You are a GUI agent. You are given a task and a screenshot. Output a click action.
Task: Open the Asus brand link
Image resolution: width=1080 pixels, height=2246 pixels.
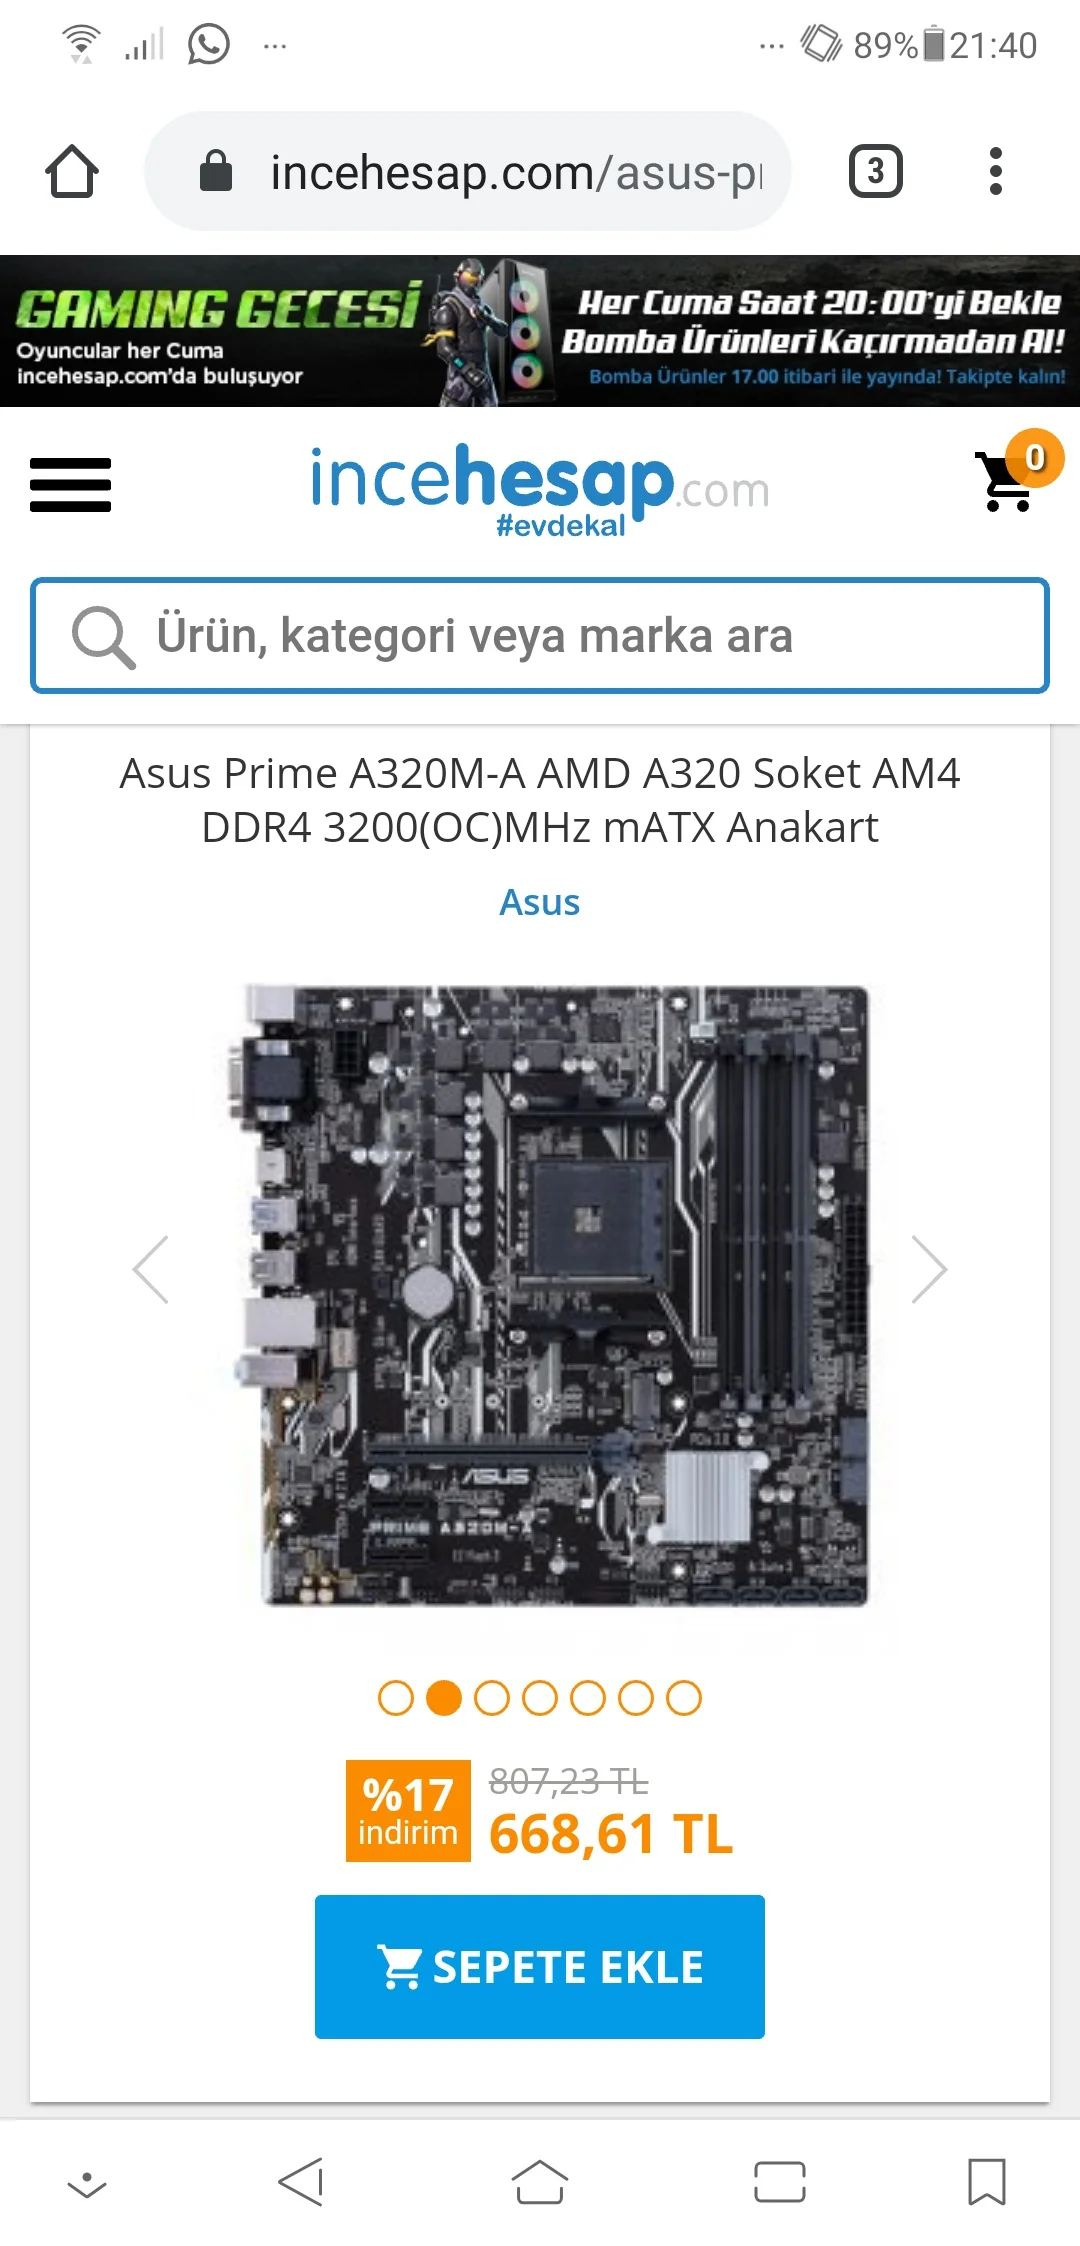[540, 902]
